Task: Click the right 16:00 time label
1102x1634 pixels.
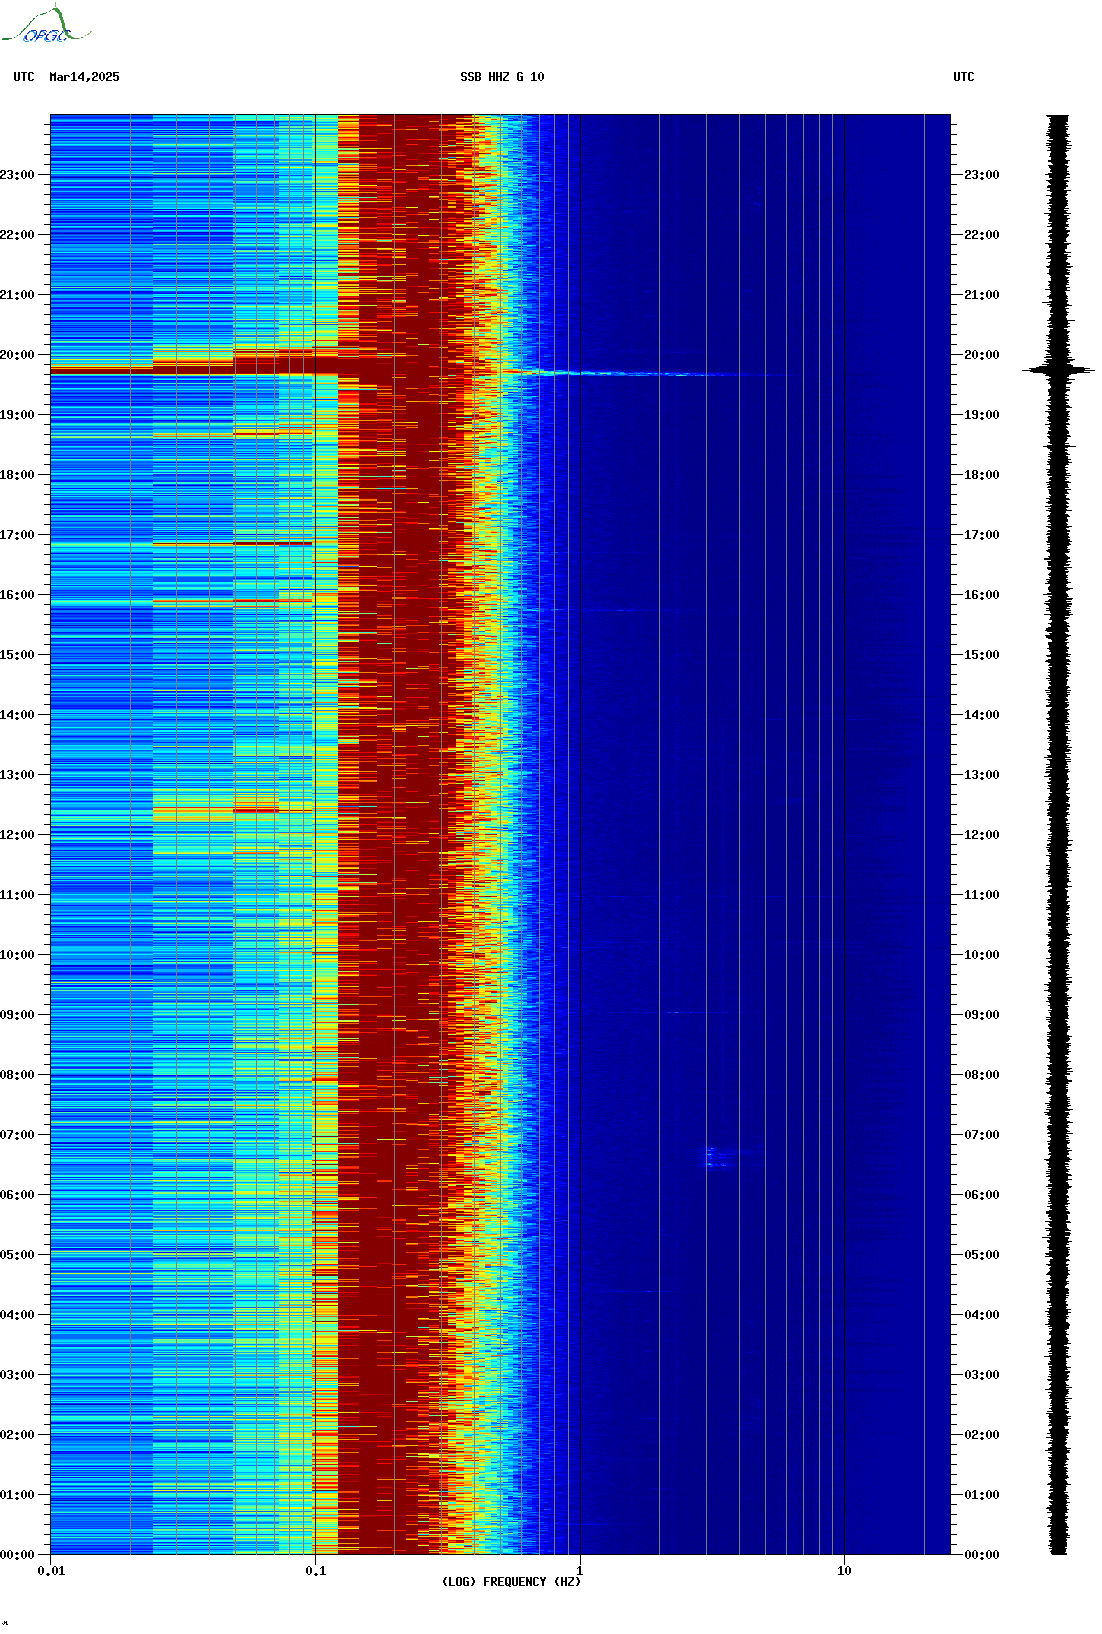Action: pyautogui.click(x=981, y=595)
